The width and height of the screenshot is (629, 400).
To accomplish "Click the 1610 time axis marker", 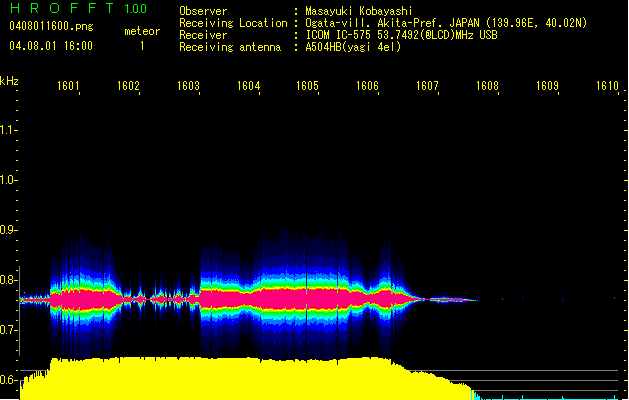I will click(x=607, y=86).
